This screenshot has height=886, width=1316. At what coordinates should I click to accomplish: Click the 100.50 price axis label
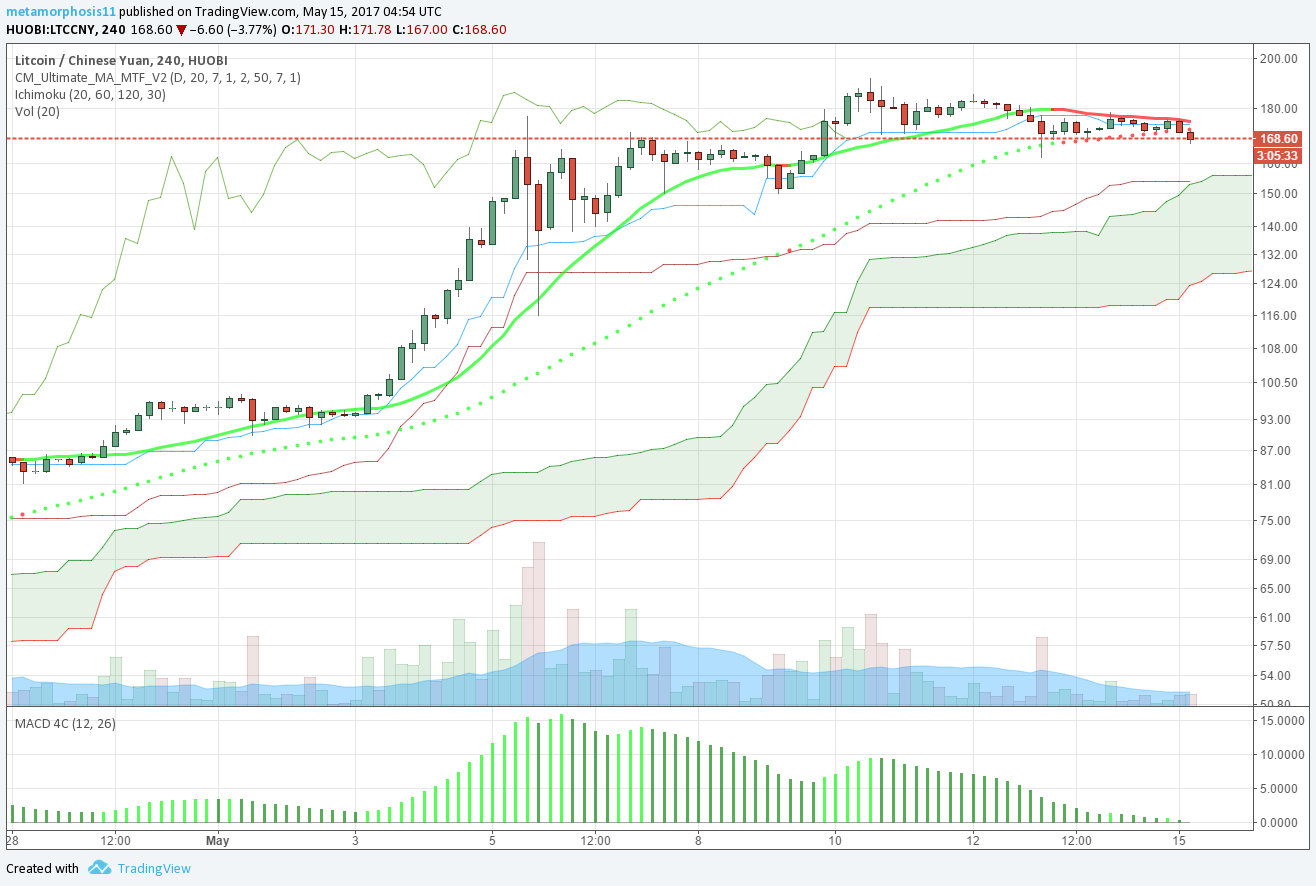1279,383
